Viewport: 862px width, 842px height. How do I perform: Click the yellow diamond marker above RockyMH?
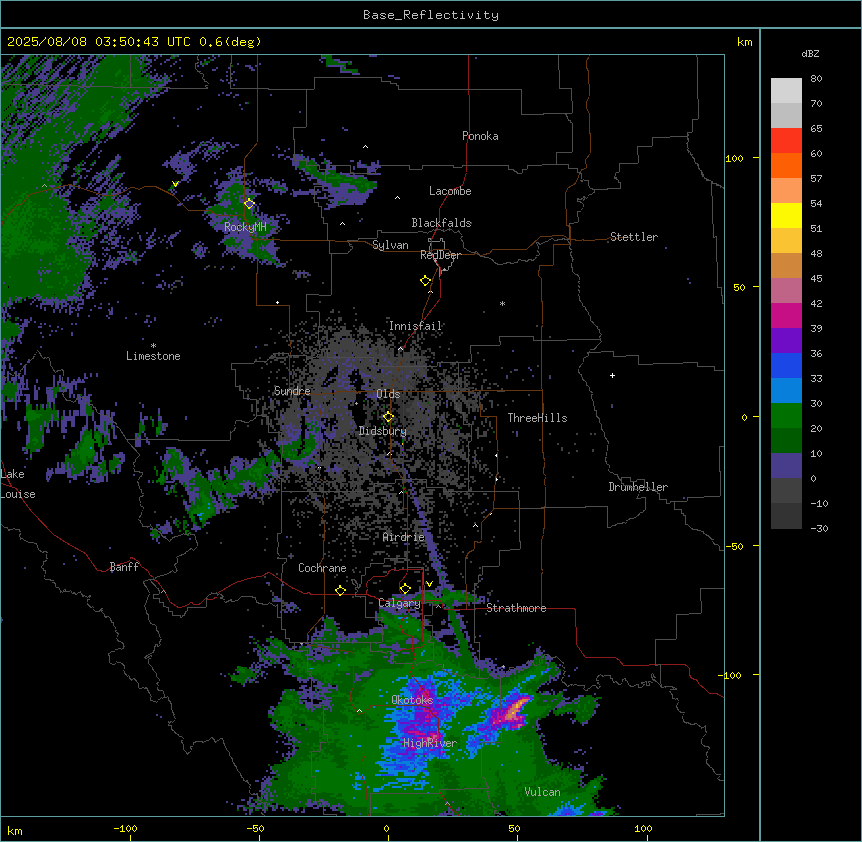tap(249, 204)
